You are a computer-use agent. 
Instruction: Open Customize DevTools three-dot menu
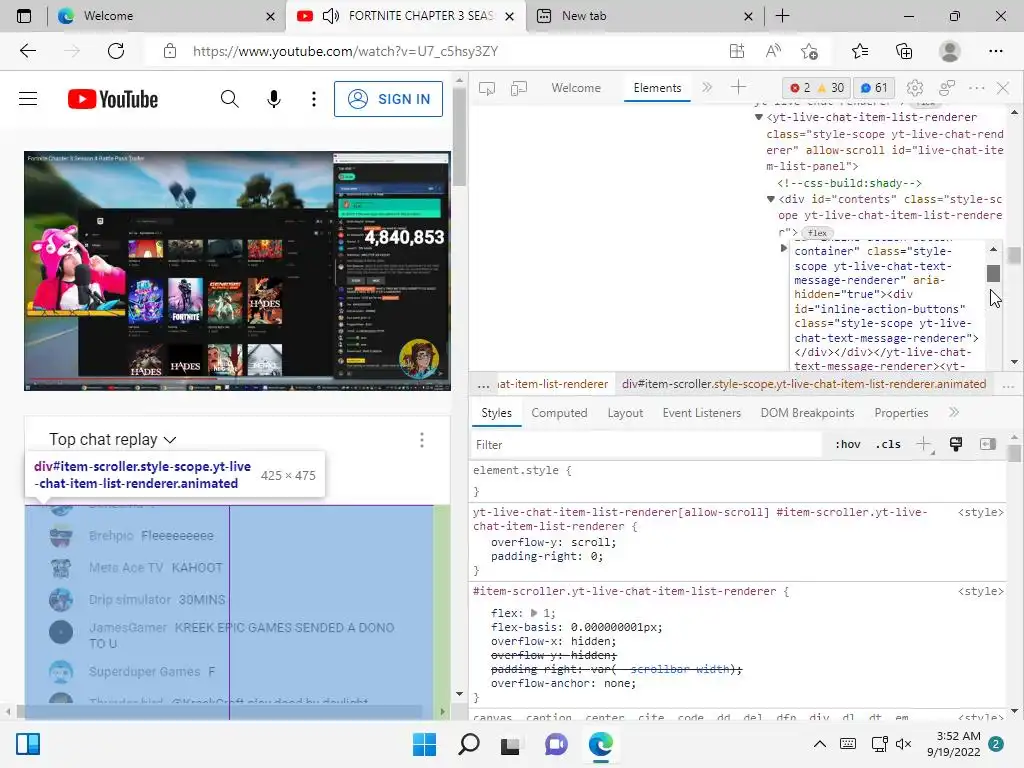pos(977,88)
